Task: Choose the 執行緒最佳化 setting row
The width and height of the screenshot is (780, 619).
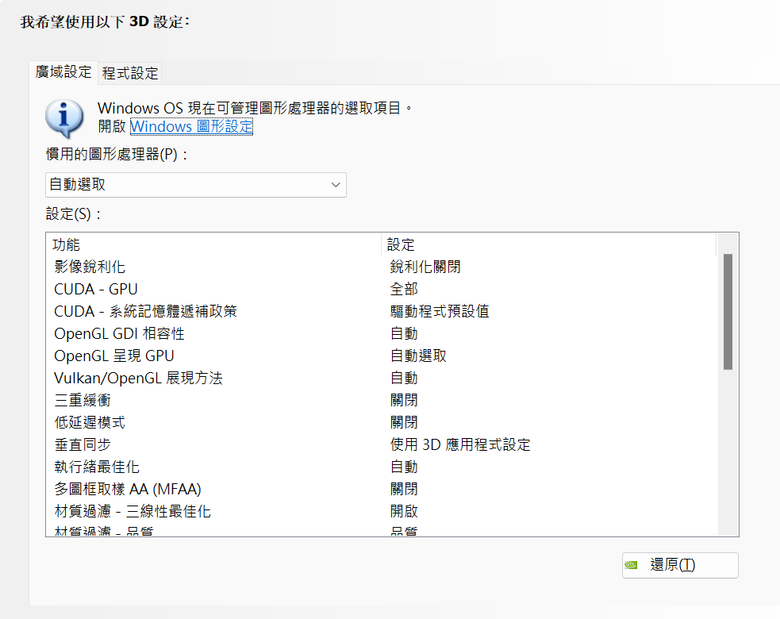Action: (97, 467)
